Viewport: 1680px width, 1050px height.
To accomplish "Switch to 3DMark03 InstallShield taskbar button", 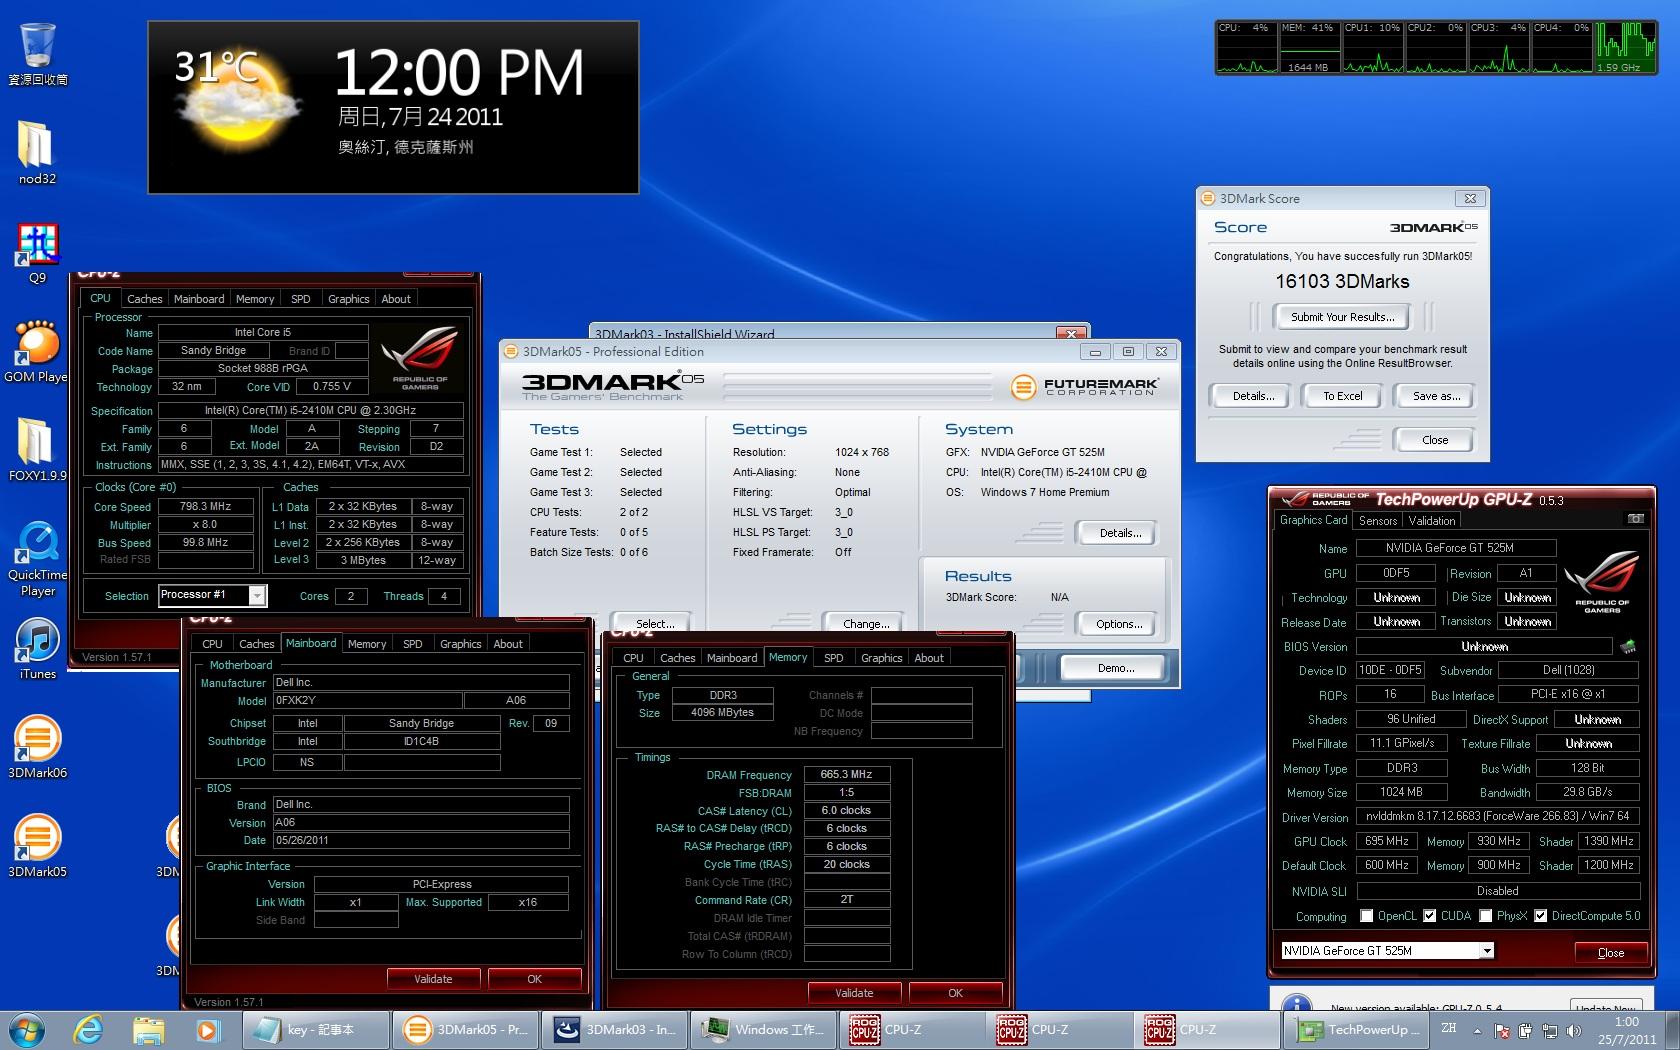I will (615, 1029).
